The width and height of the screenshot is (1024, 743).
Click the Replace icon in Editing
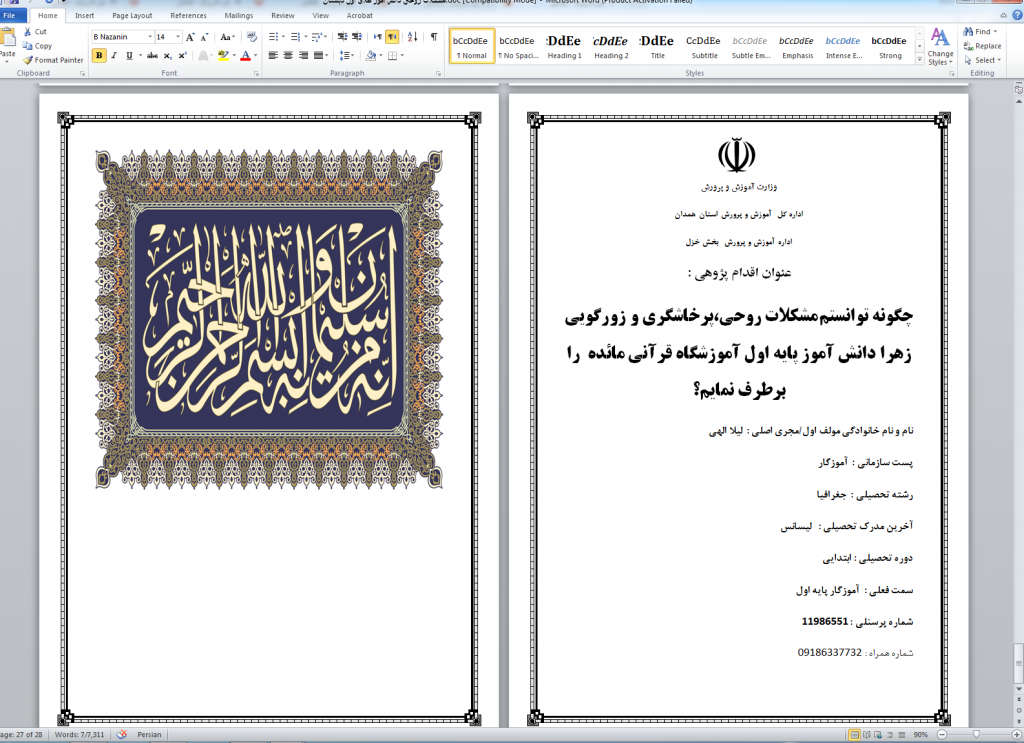(x=968, y=46)
